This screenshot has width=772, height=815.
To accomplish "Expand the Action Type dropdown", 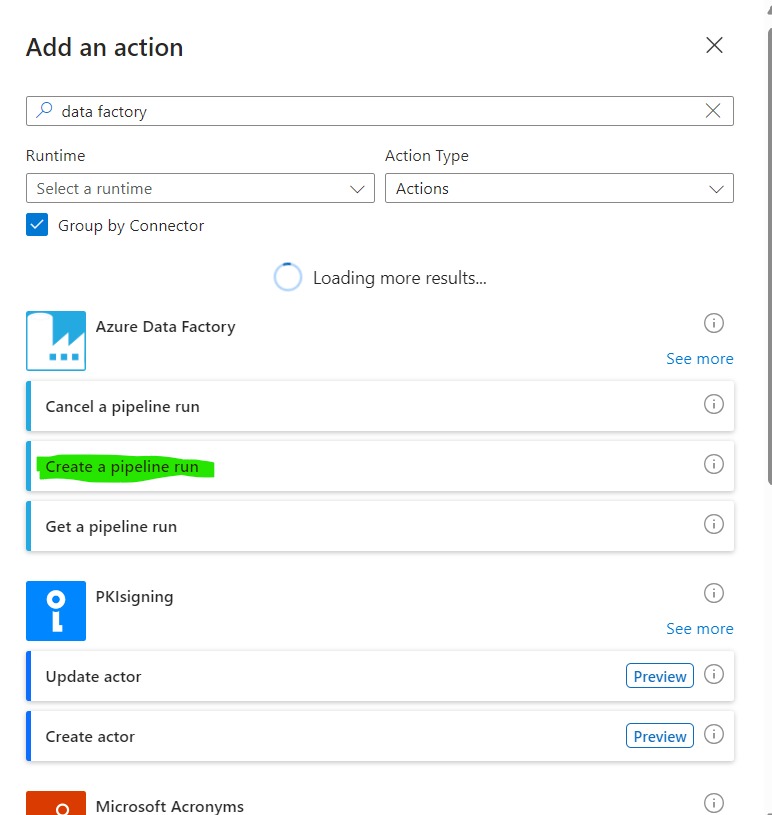I will click(559, 188).
